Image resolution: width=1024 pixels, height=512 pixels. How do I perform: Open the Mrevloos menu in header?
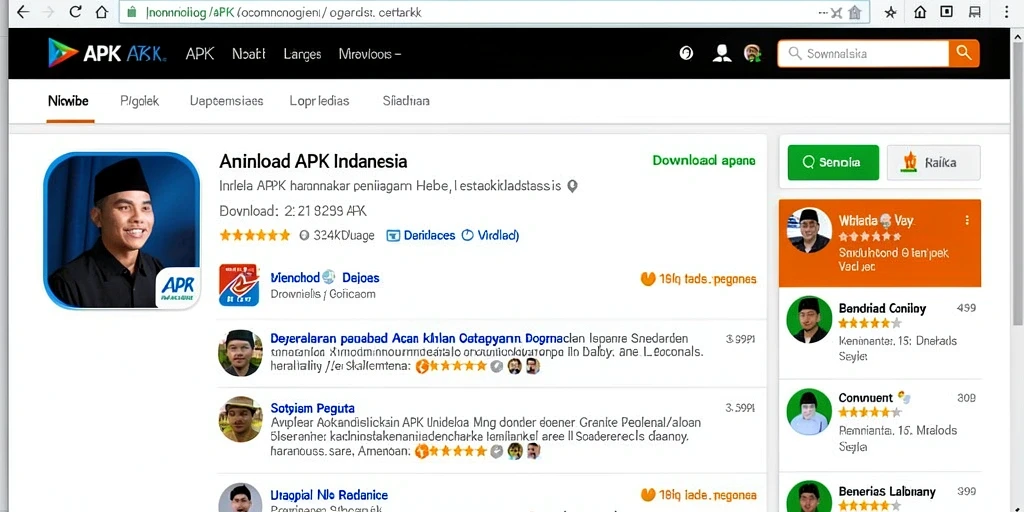pyautogui.click(x=370, y=54)
